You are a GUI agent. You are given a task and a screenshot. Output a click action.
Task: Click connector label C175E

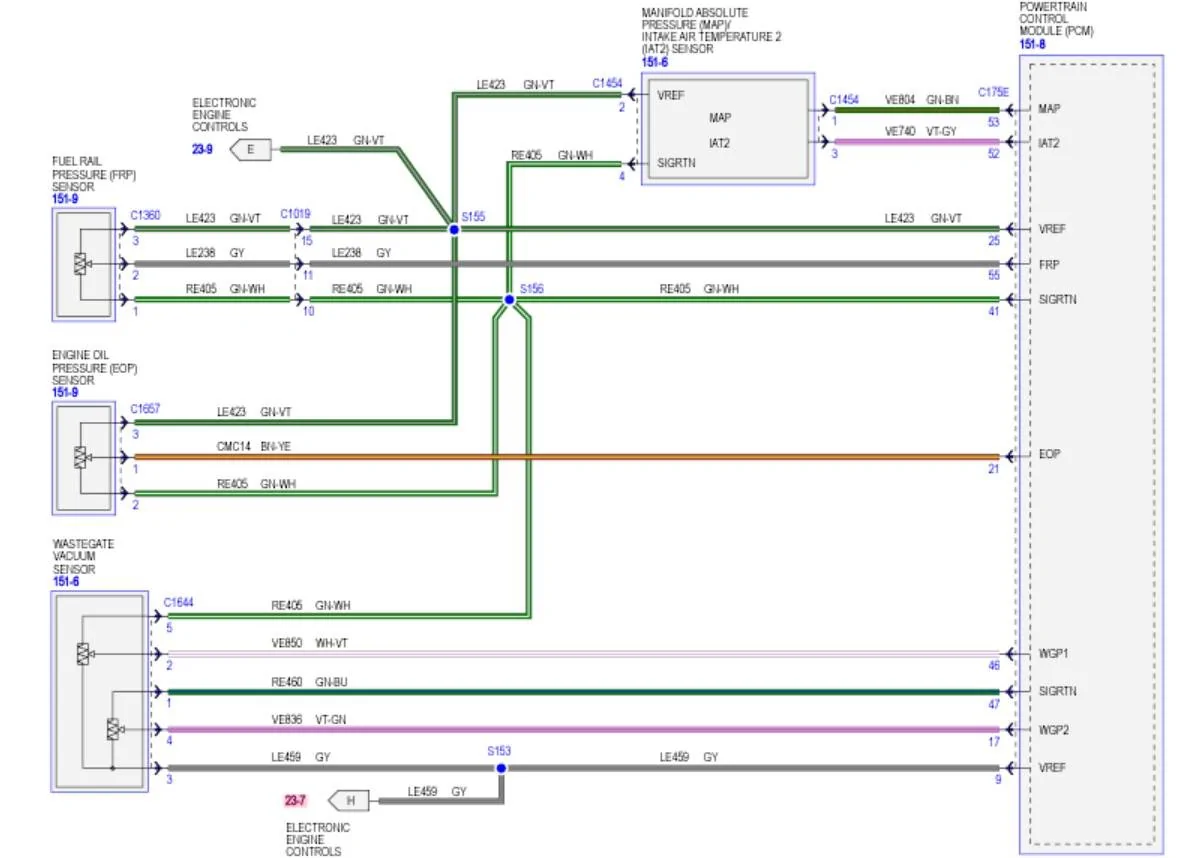(993, 91)
